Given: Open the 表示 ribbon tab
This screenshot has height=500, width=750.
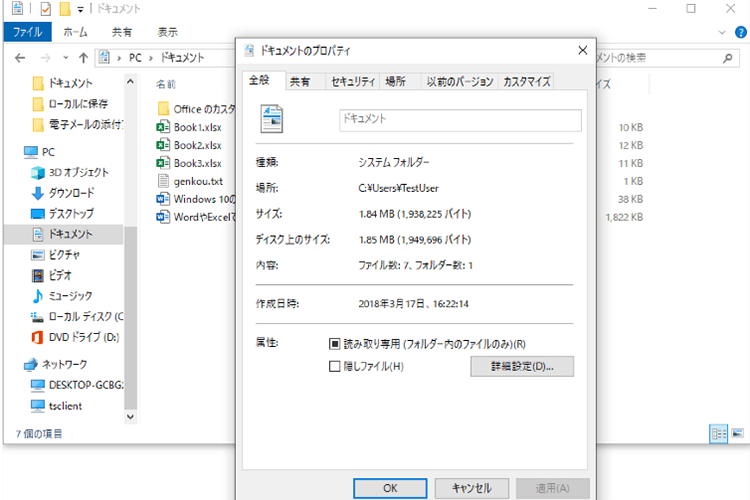Looking at the screenshot, I should [168, 32].
